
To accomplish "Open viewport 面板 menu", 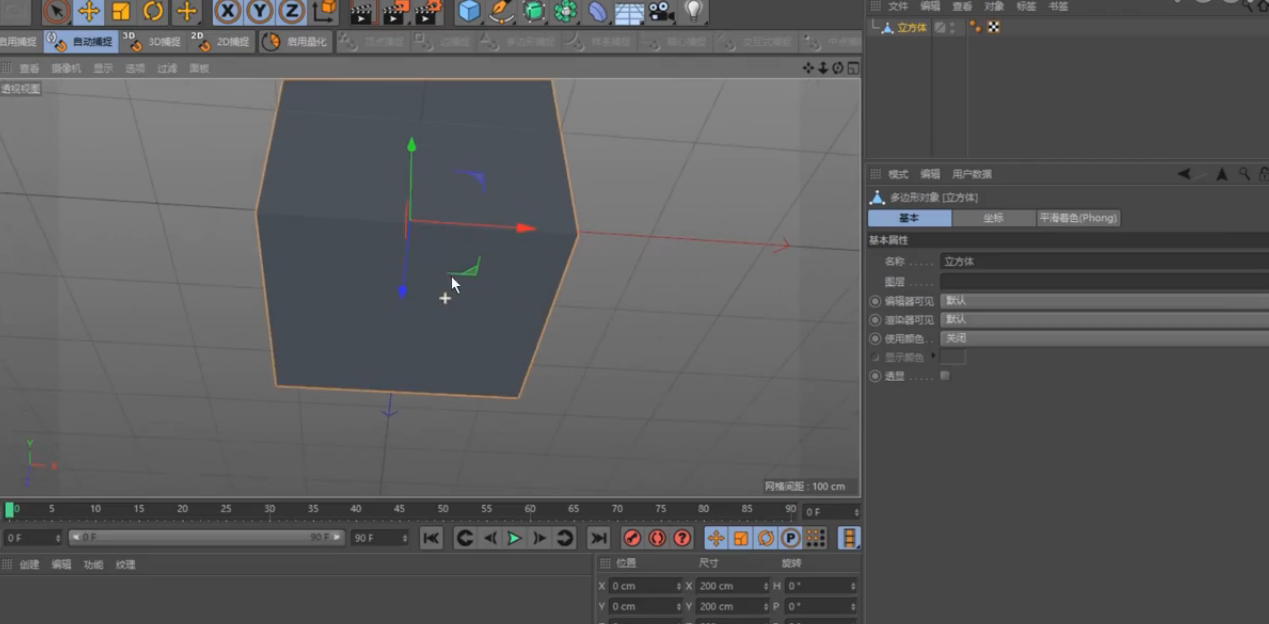I will pyautogui.click(x=199, y=69).
